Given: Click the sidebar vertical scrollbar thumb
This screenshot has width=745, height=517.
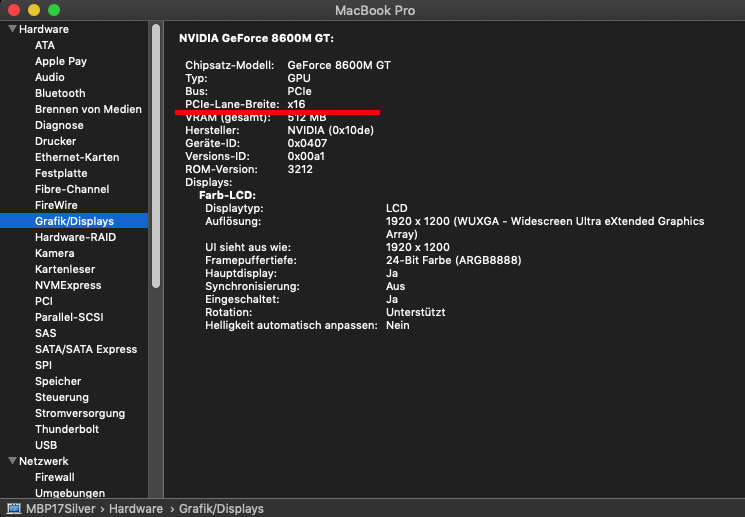Looking at the screenshot, I should point(156,156).
